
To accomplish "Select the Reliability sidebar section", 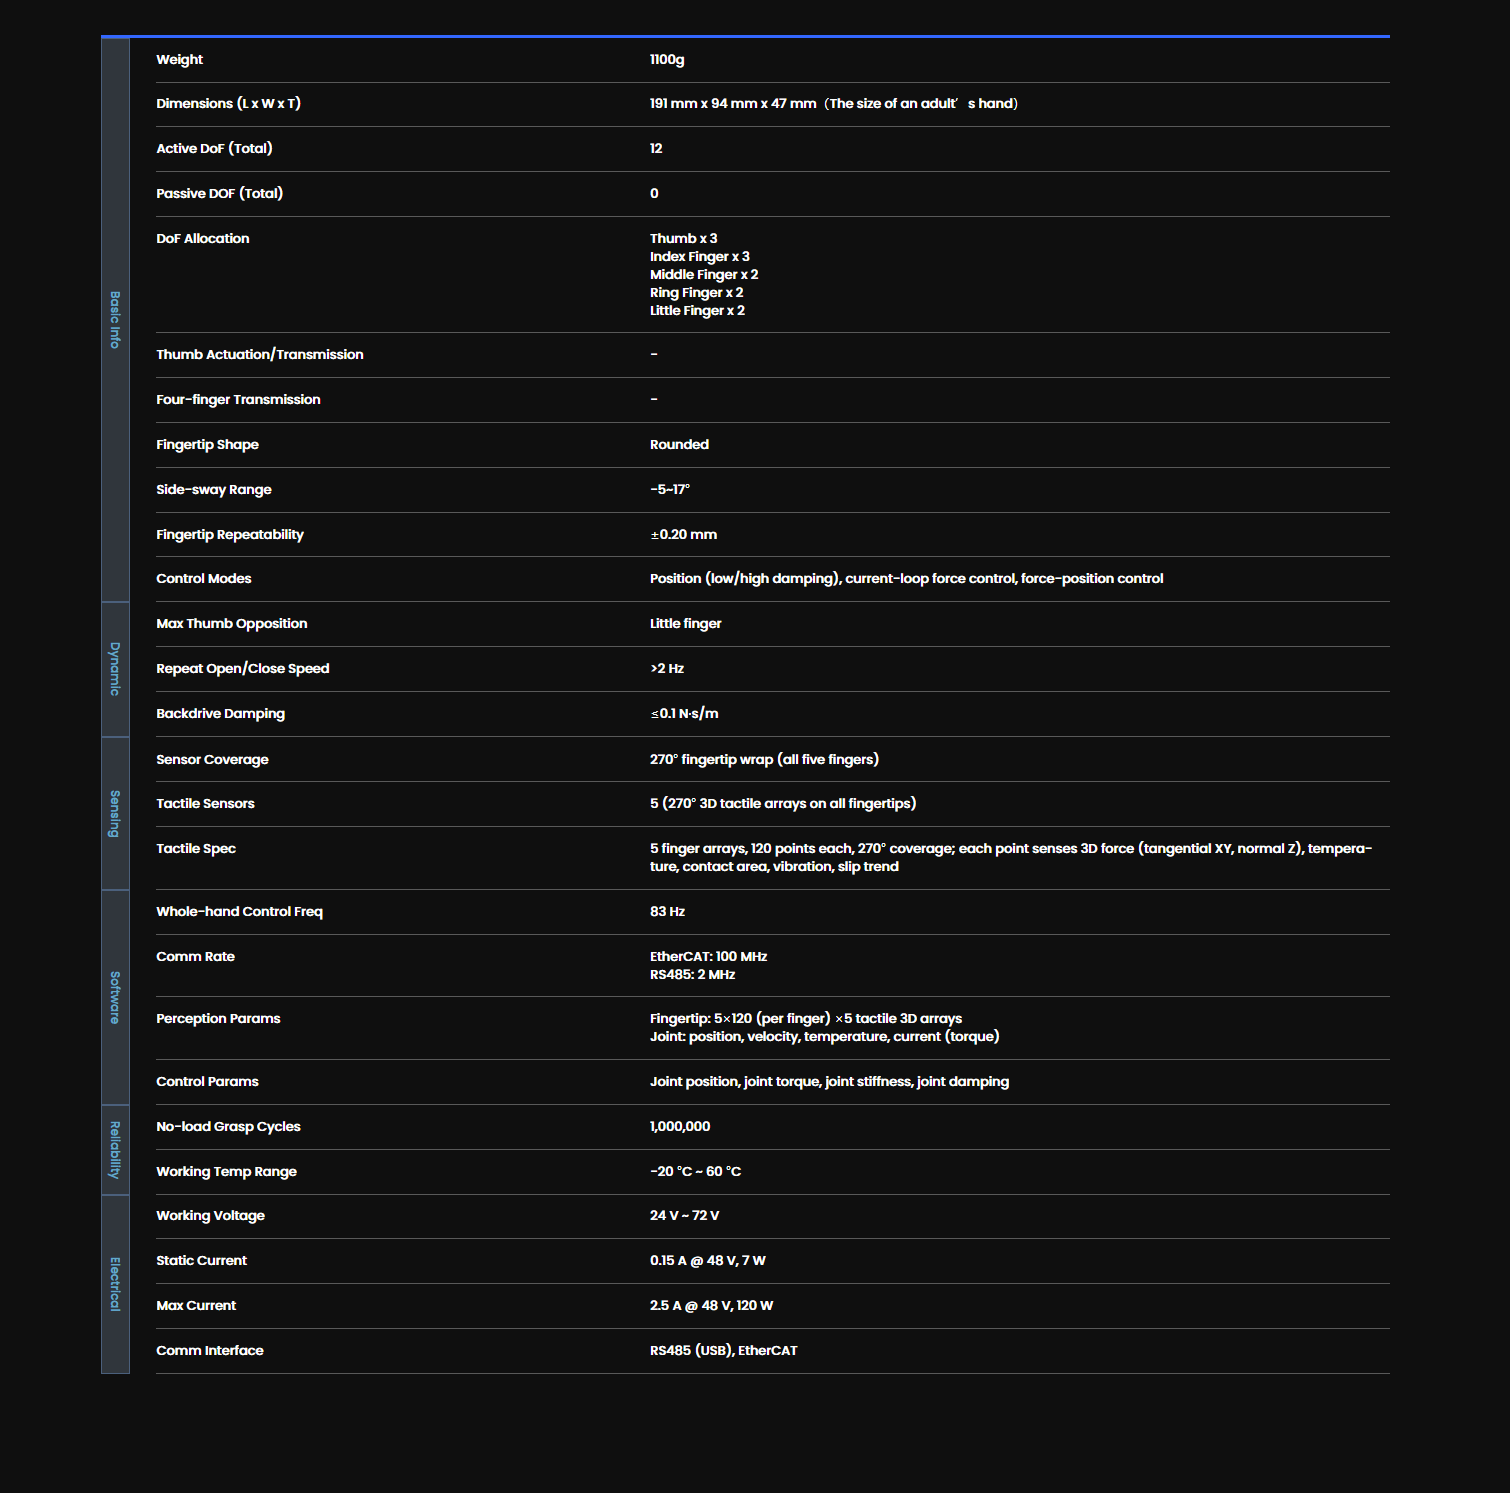I will pyautogui.click(x=115, y=1150).
